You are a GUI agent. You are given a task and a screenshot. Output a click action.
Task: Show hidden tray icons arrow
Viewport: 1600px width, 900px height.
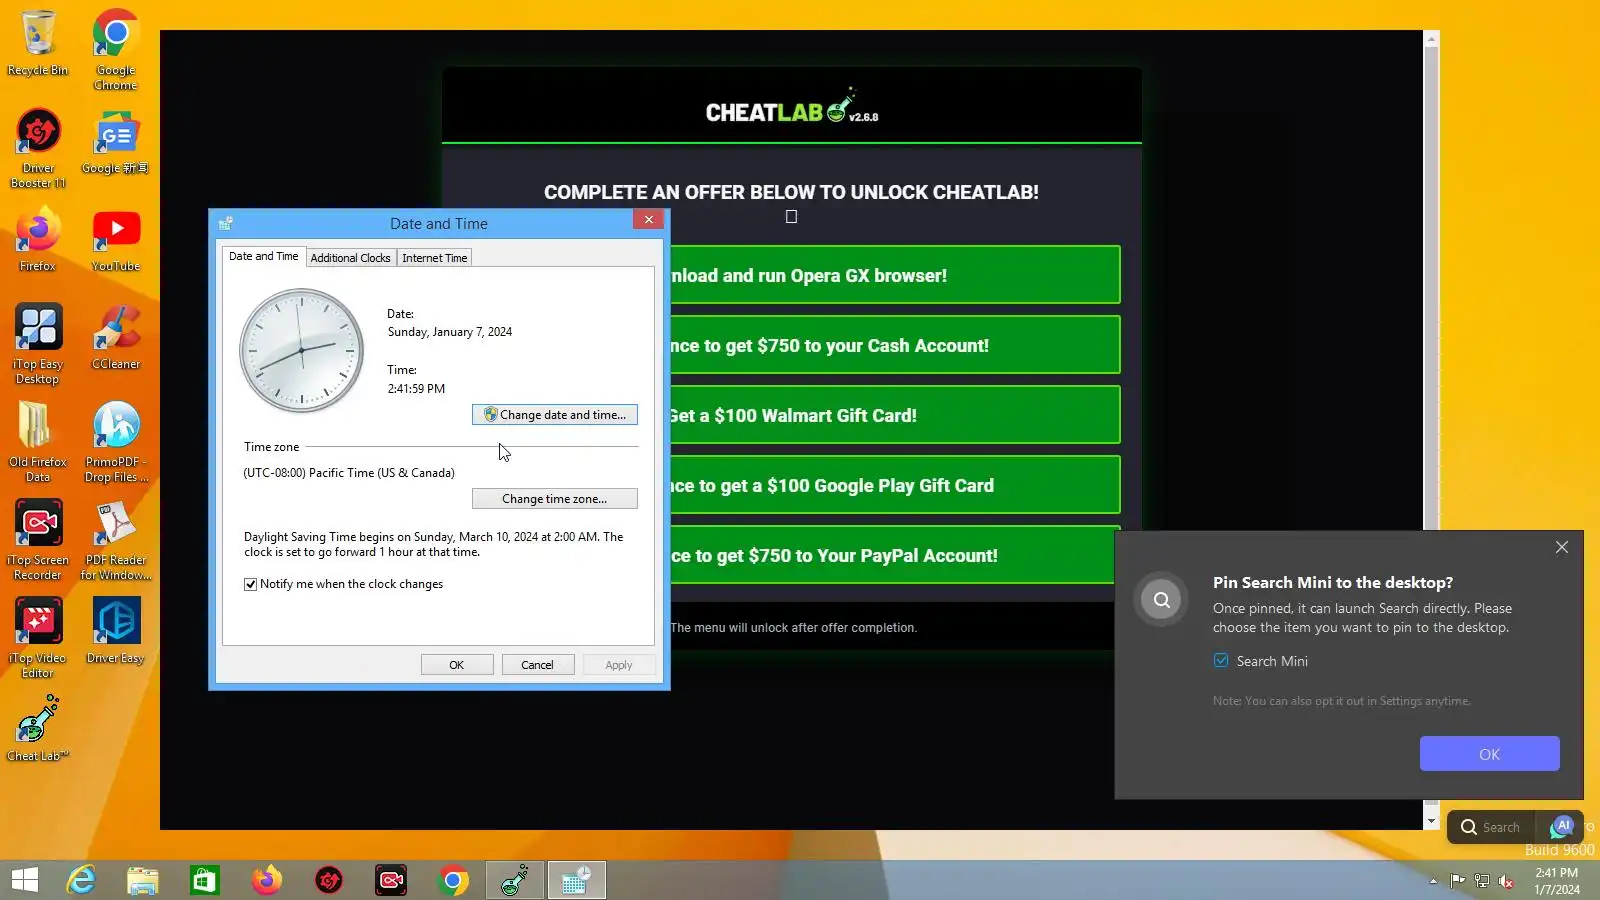[x=1433, y=881]
